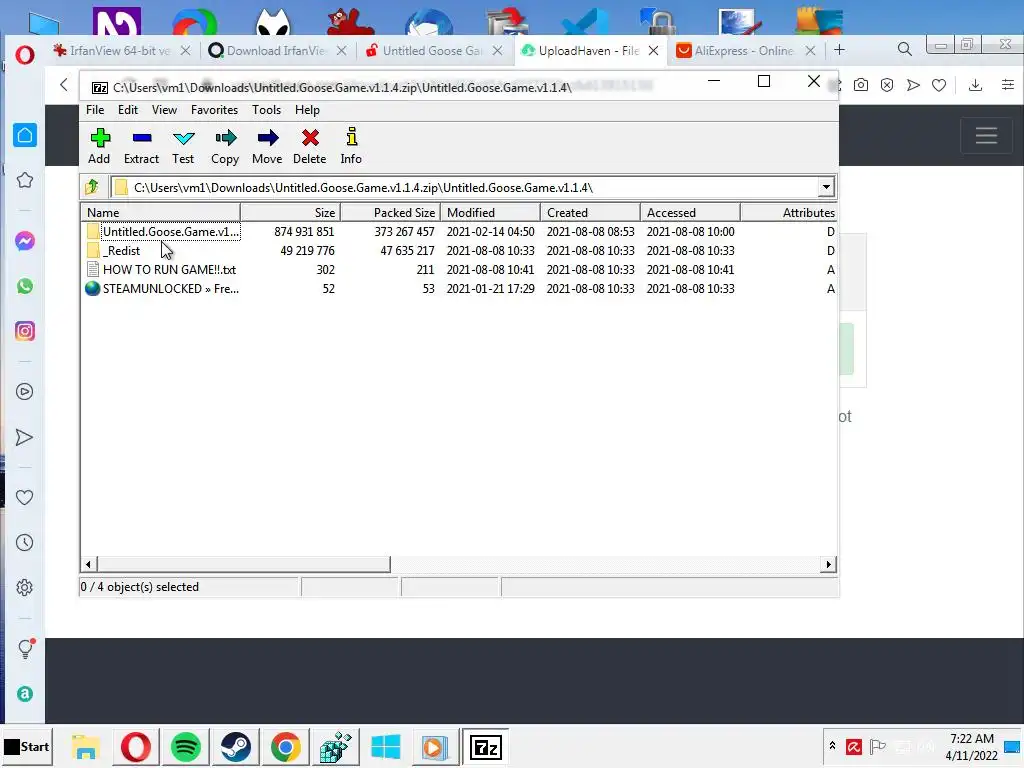This screenshot has height=768, width=1024.
Task: Click the Copy toolbar icon
Action: point(225,146)
